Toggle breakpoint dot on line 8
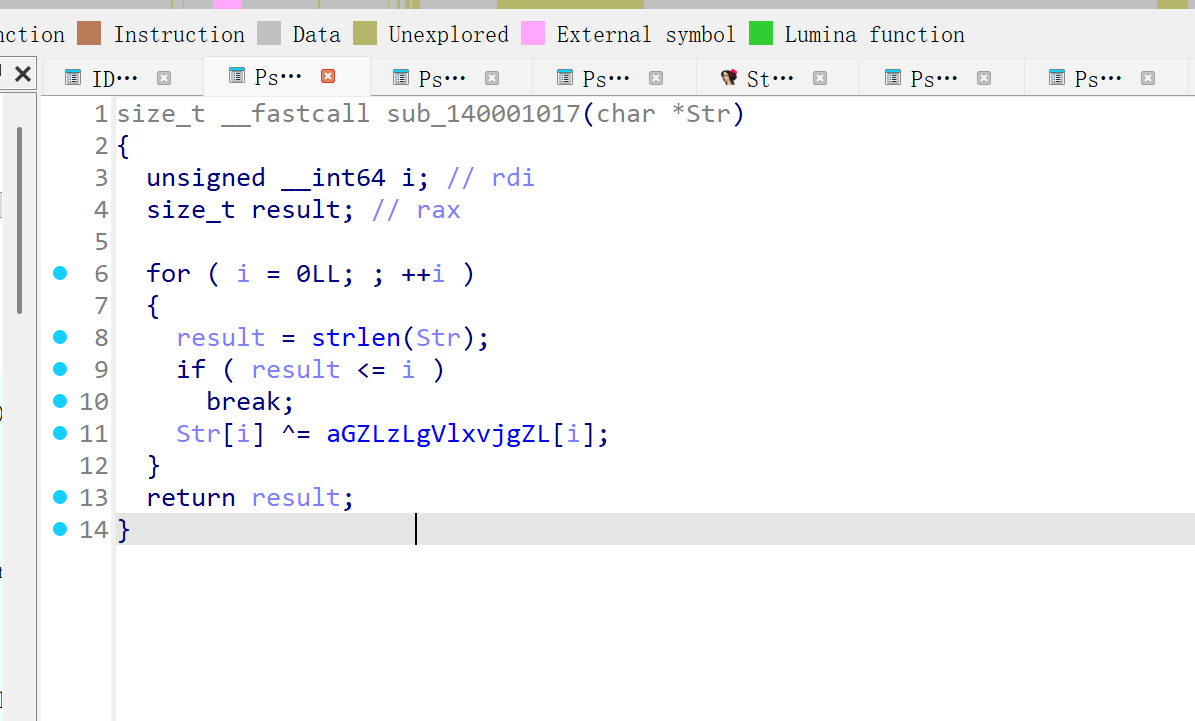Viewport: 1195px width, 721px height. tap(60, 337)
